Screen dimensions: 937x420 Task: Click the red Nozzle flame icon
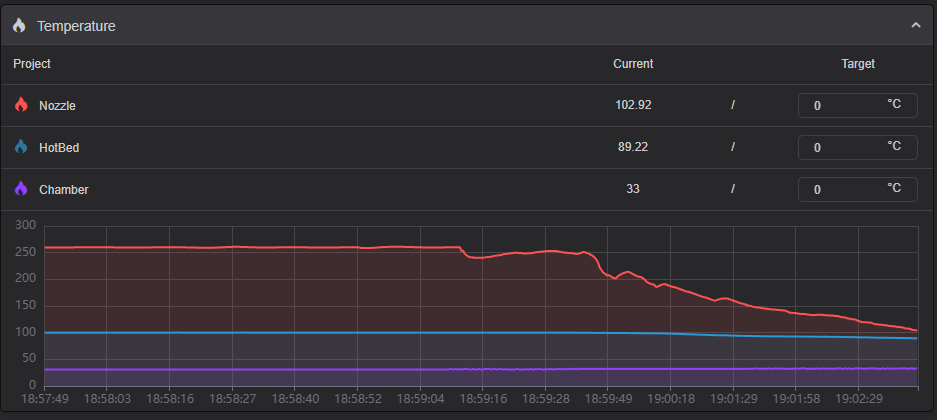(x=21, y=105)
